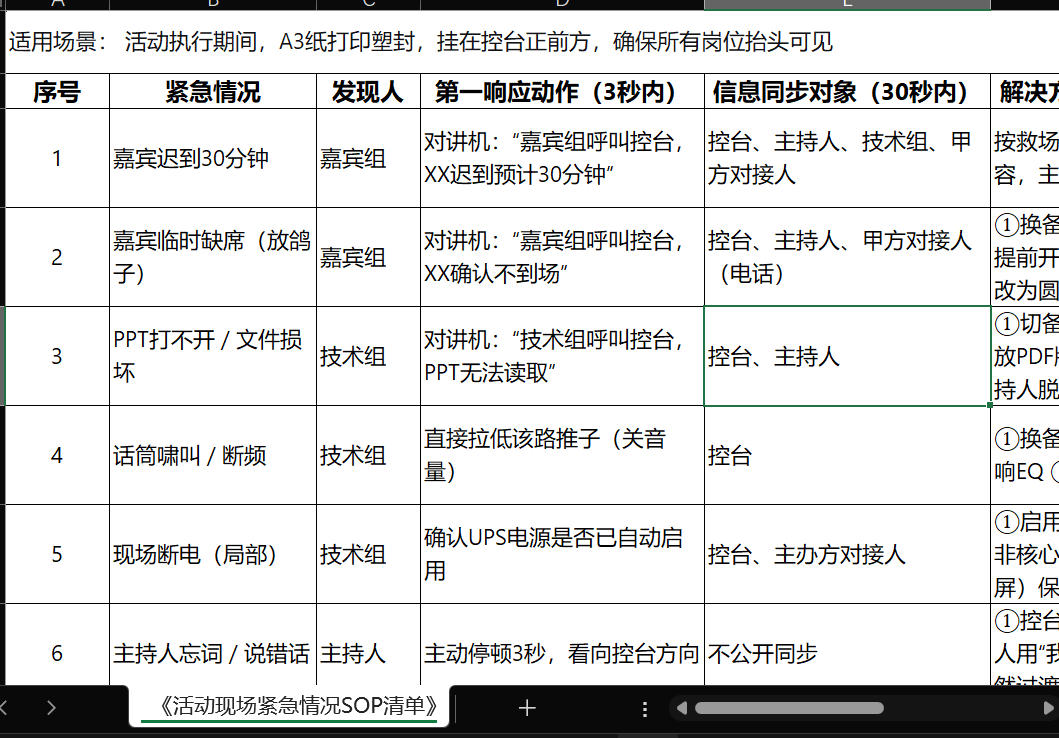The height and width of the screenshot is (738, 1059).
Task: Select sequence number cell 5
Action: click(57, 554)
